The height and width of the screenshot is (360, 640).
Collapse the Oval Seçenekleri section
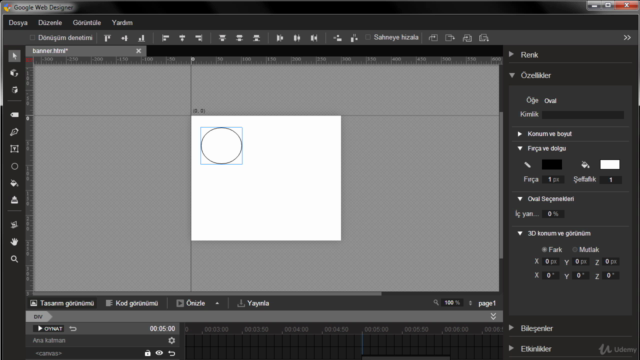click(x=520, y=199)
